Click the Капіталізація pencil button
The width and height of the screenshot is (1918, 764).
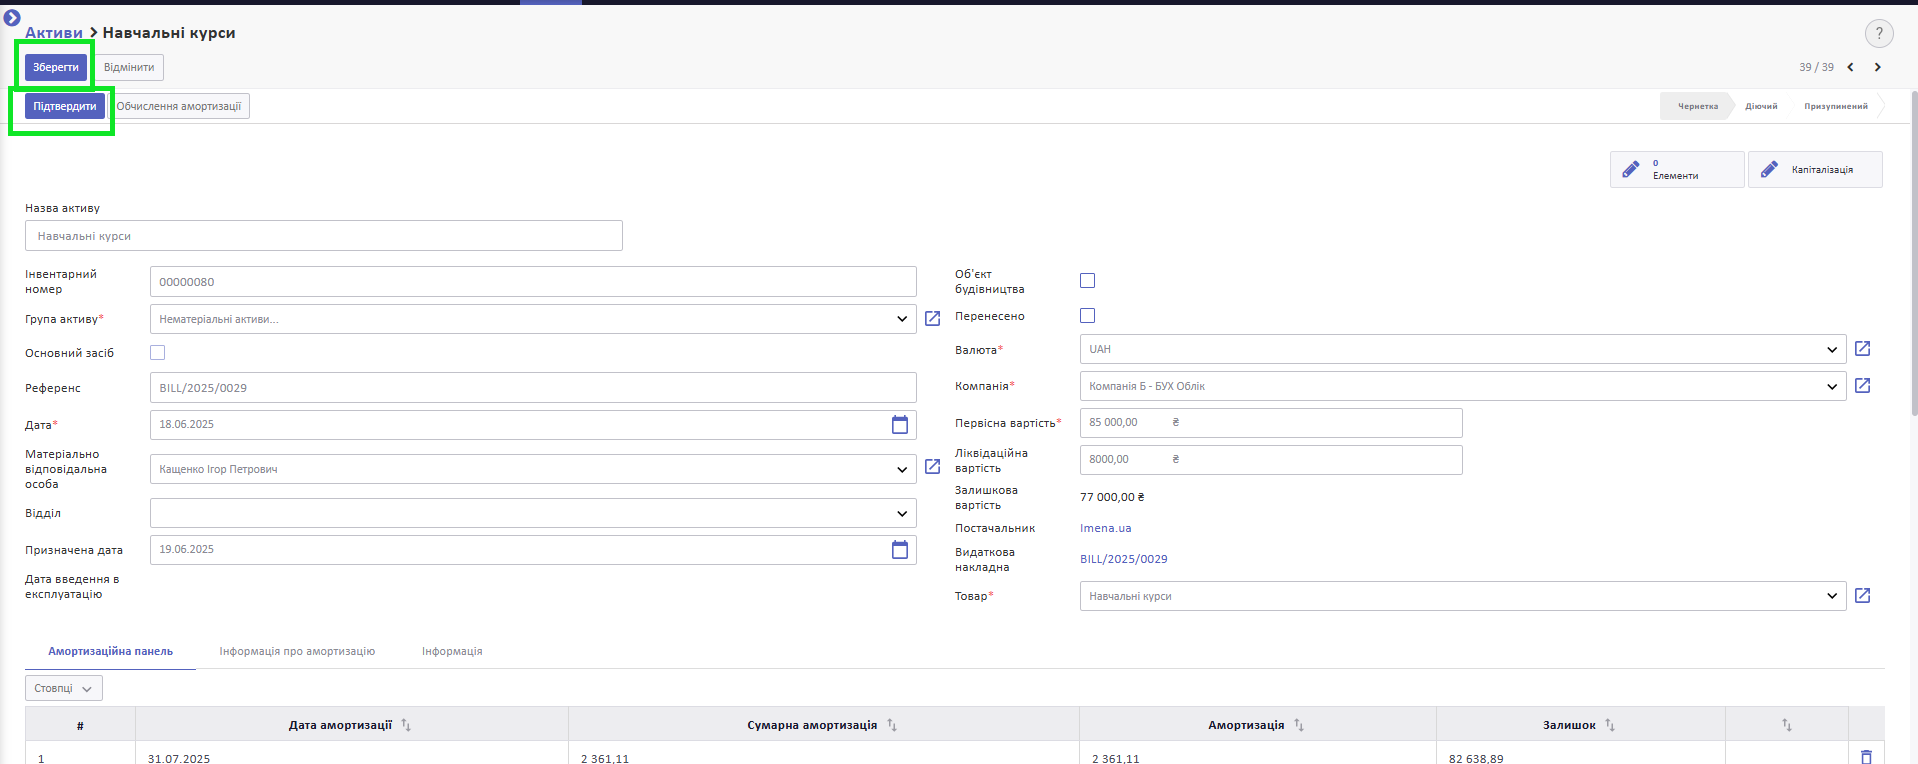click(1815, 169)
